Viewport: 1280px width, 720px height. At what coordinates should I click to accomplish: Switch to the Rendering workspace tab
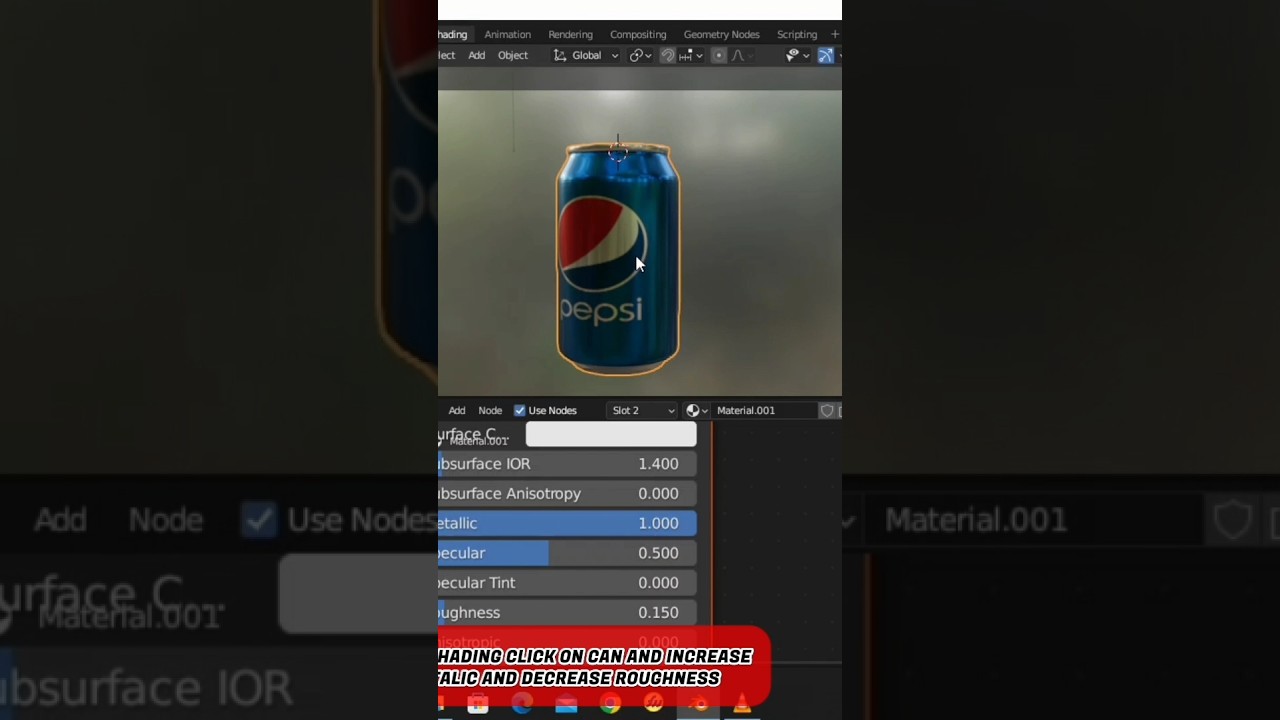pyautogui.click(x=570, y=34)
